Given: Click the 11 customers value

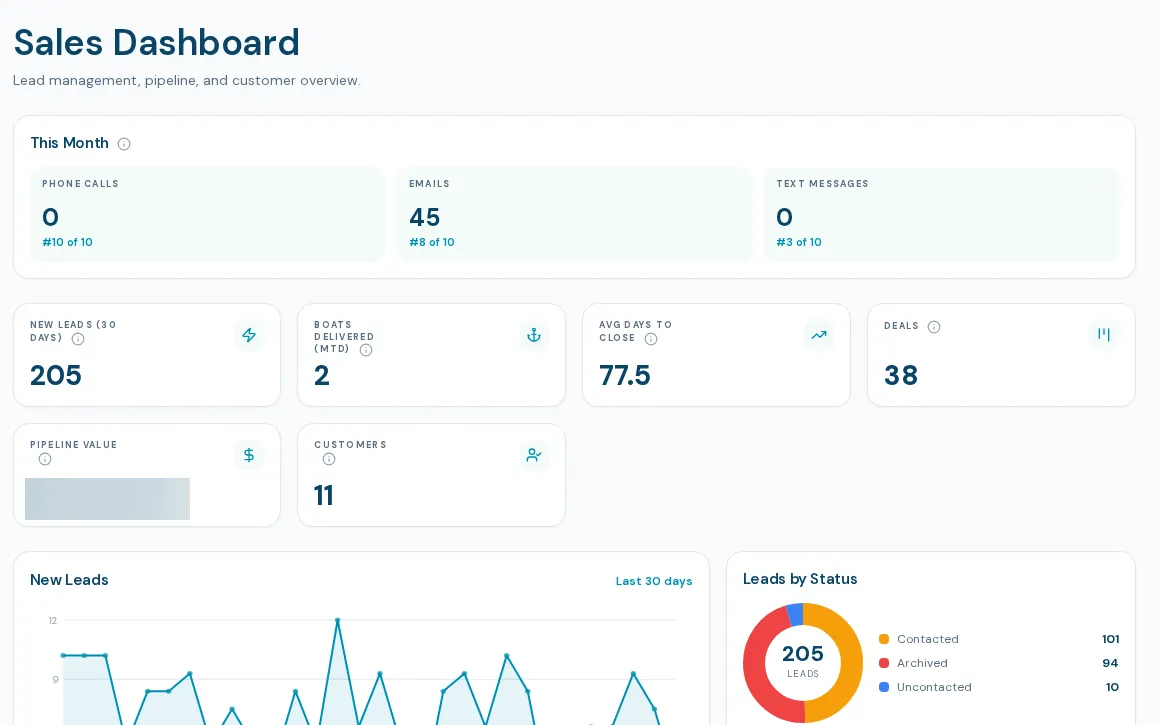Looking at the screenshot, I should 324,496.
